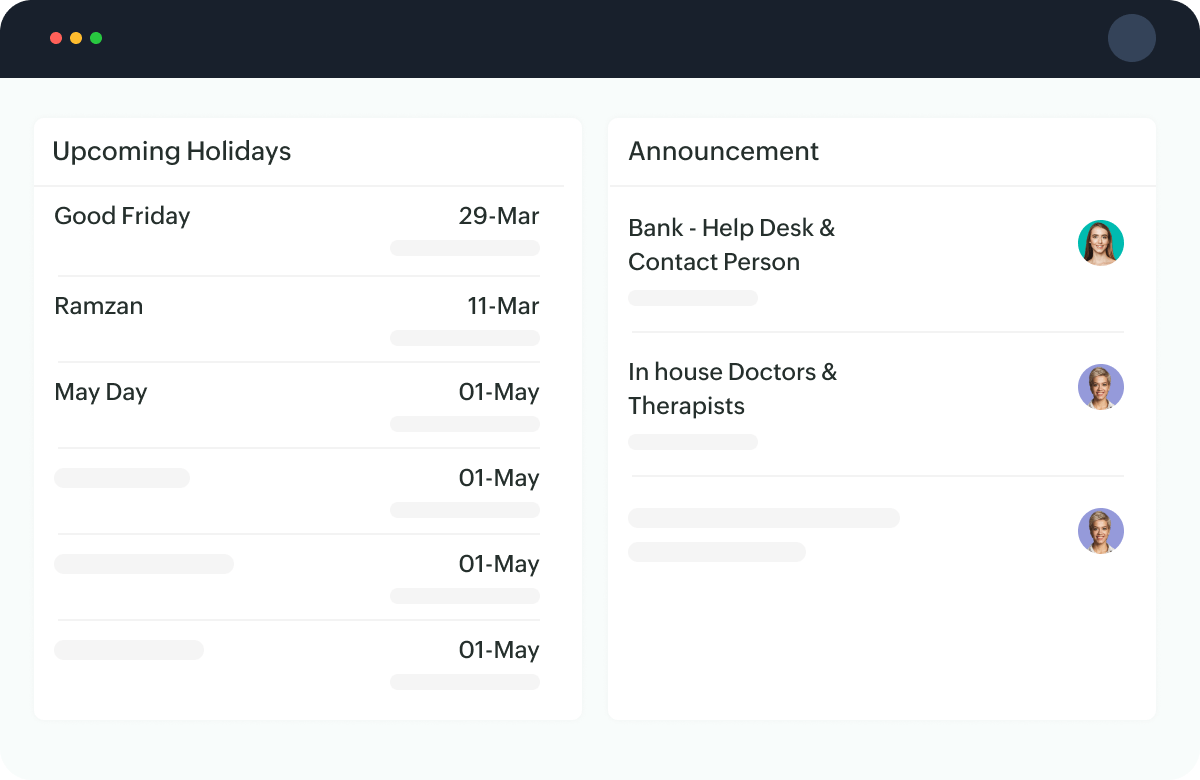
Task: Open the Good Friday holiday entry
Action: point(122,216)
